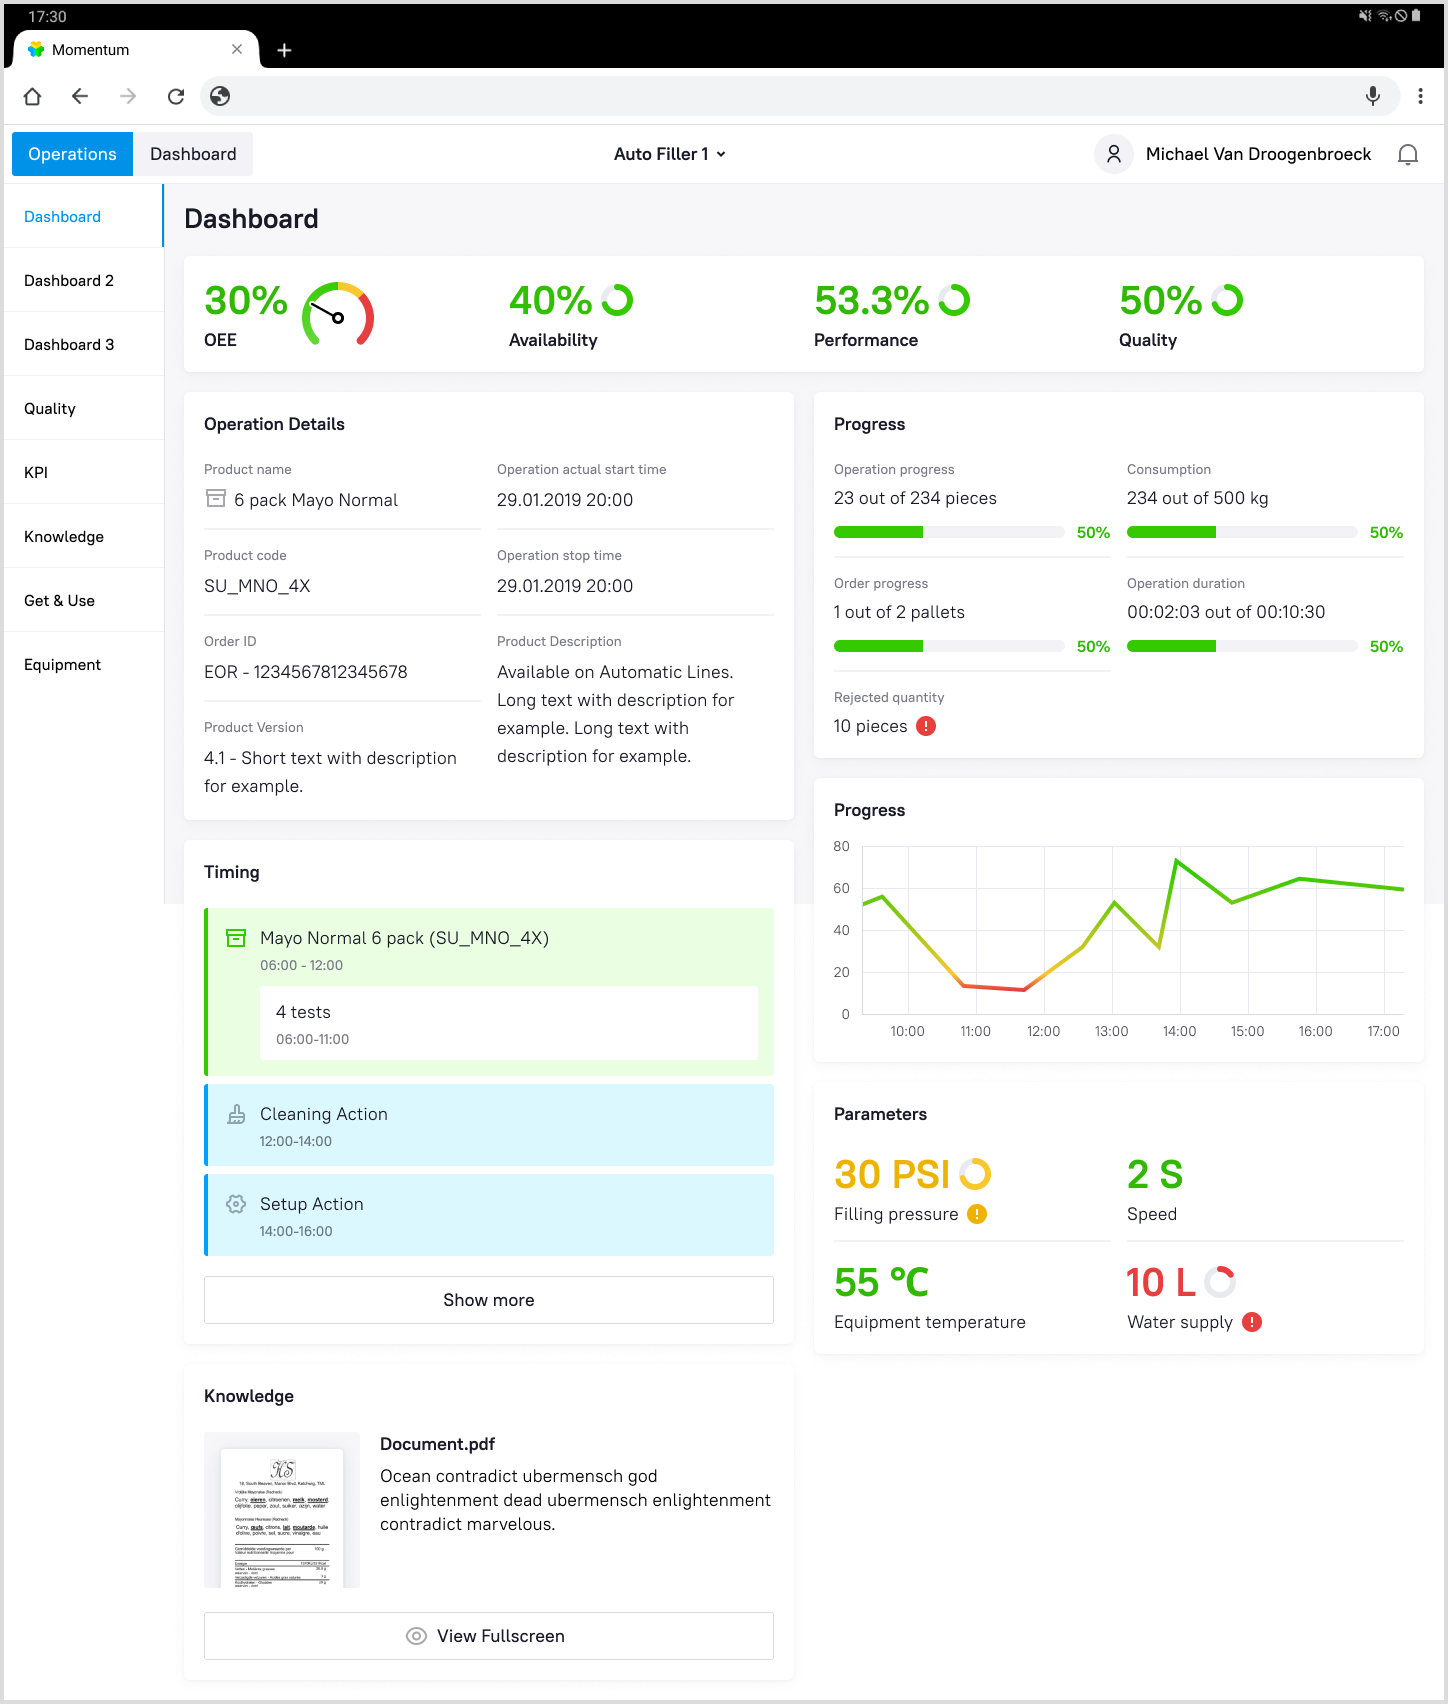Click the 30 PSI ring gauge
This screenshot has height=1704, width=1448.
click(975, 1174)
